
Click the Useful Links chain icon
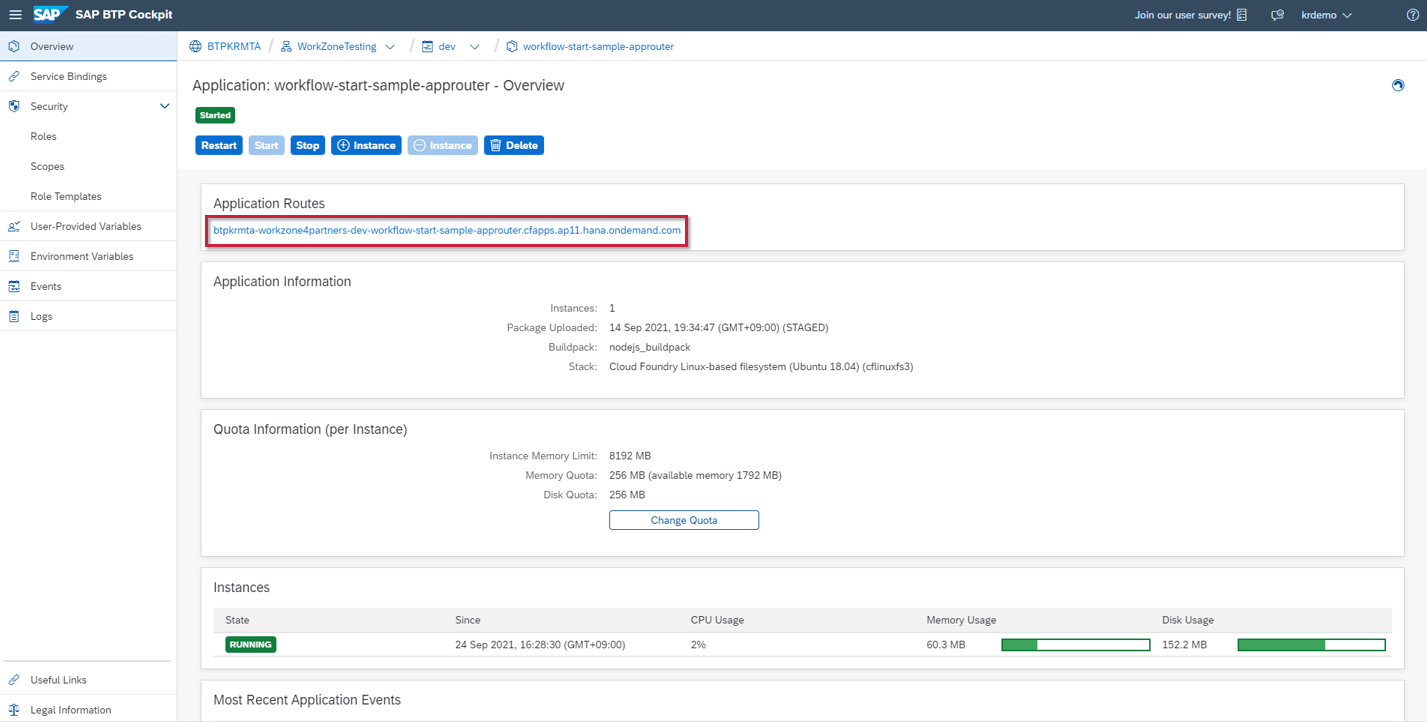tap(14, 680)
